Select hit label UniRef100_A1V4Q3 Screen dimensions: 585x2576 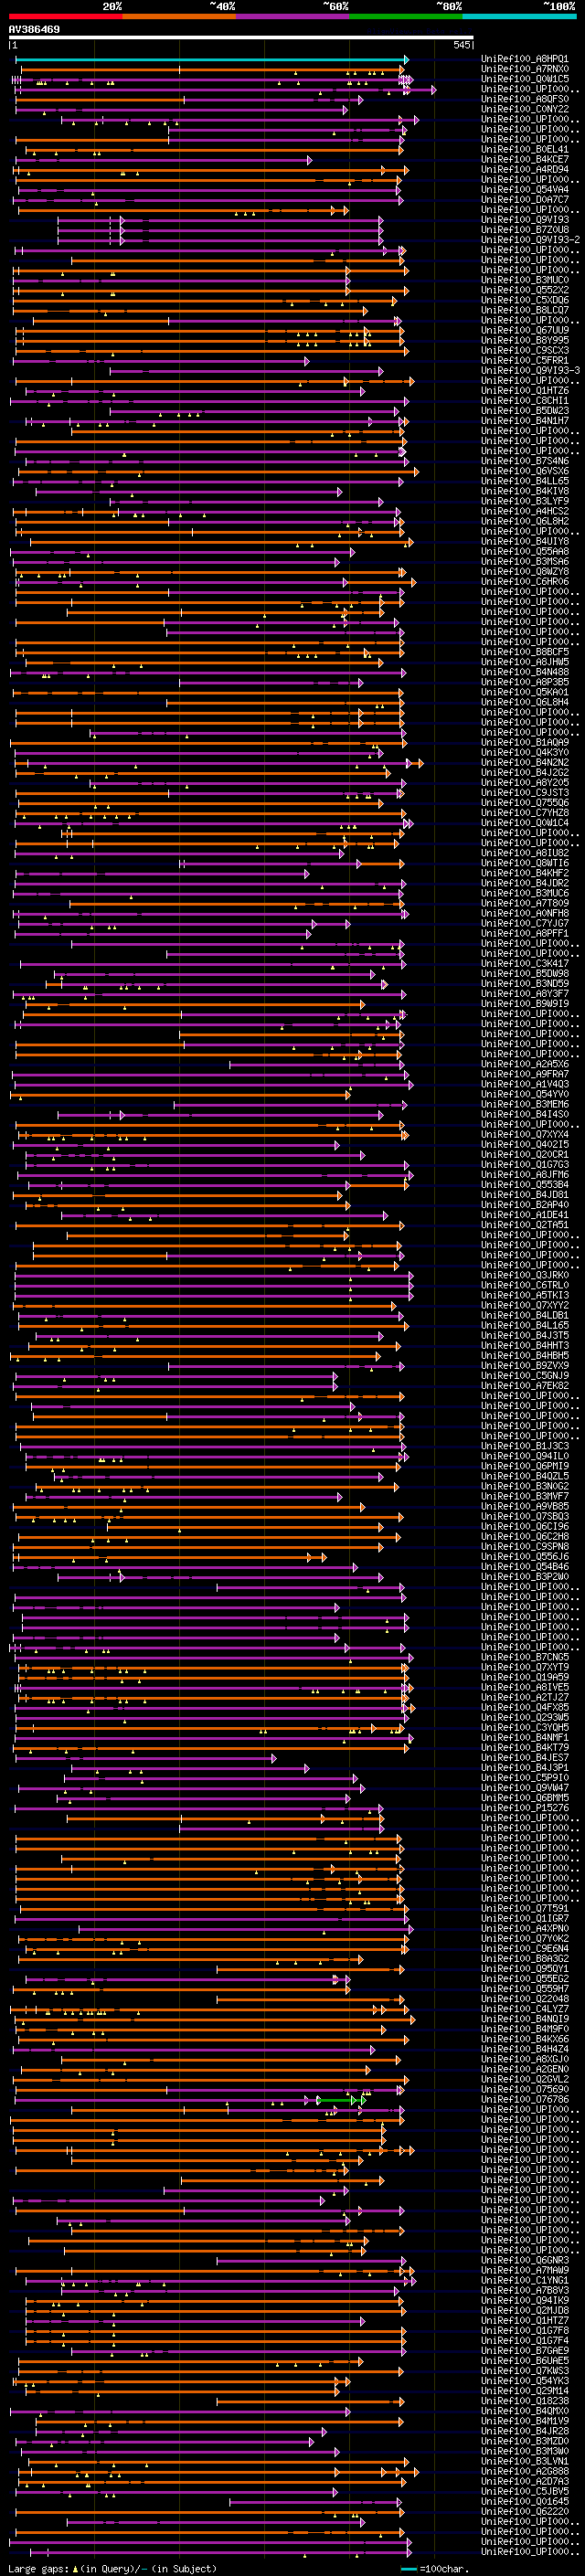(525, 1084)
